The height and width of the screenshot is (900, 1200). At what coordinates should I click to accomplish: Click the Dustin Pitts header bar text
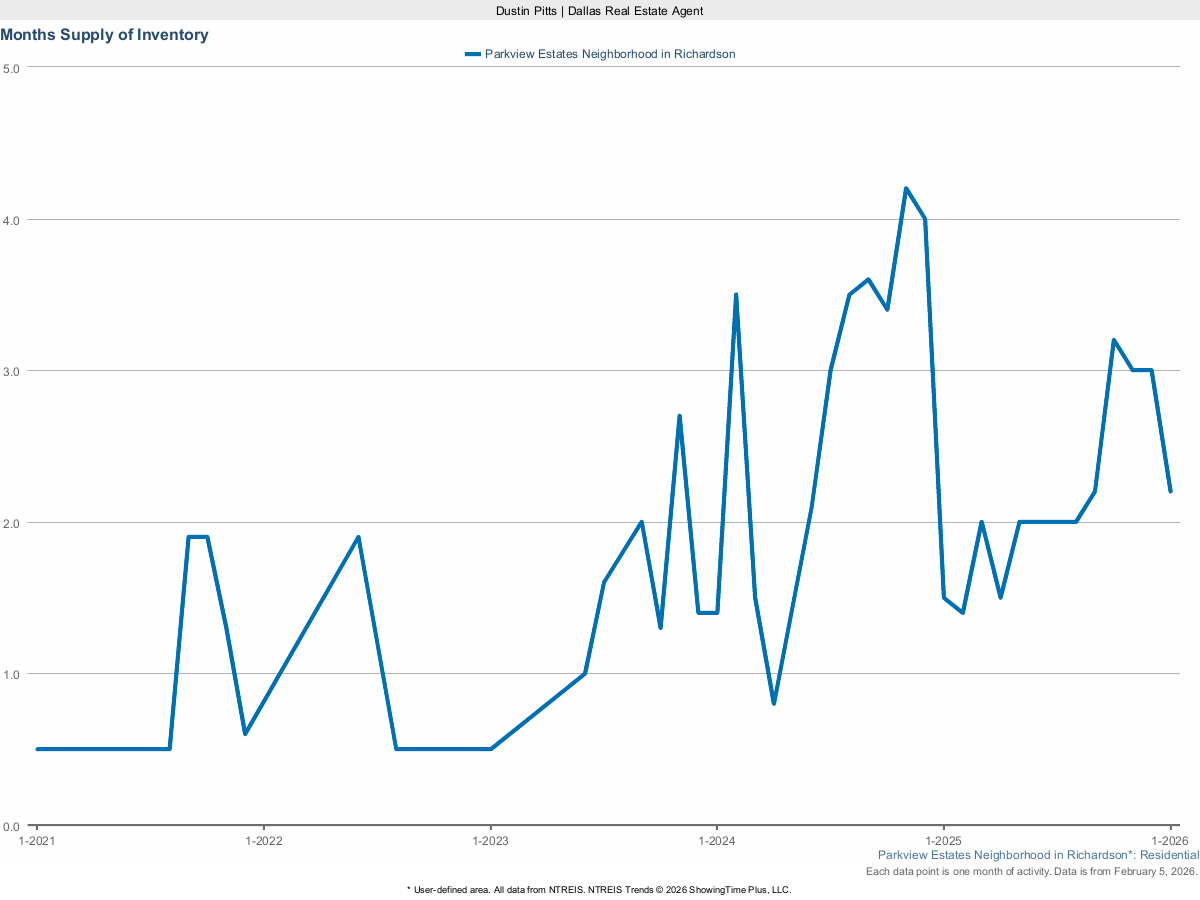pyautogui.click(x=599, y=11)
